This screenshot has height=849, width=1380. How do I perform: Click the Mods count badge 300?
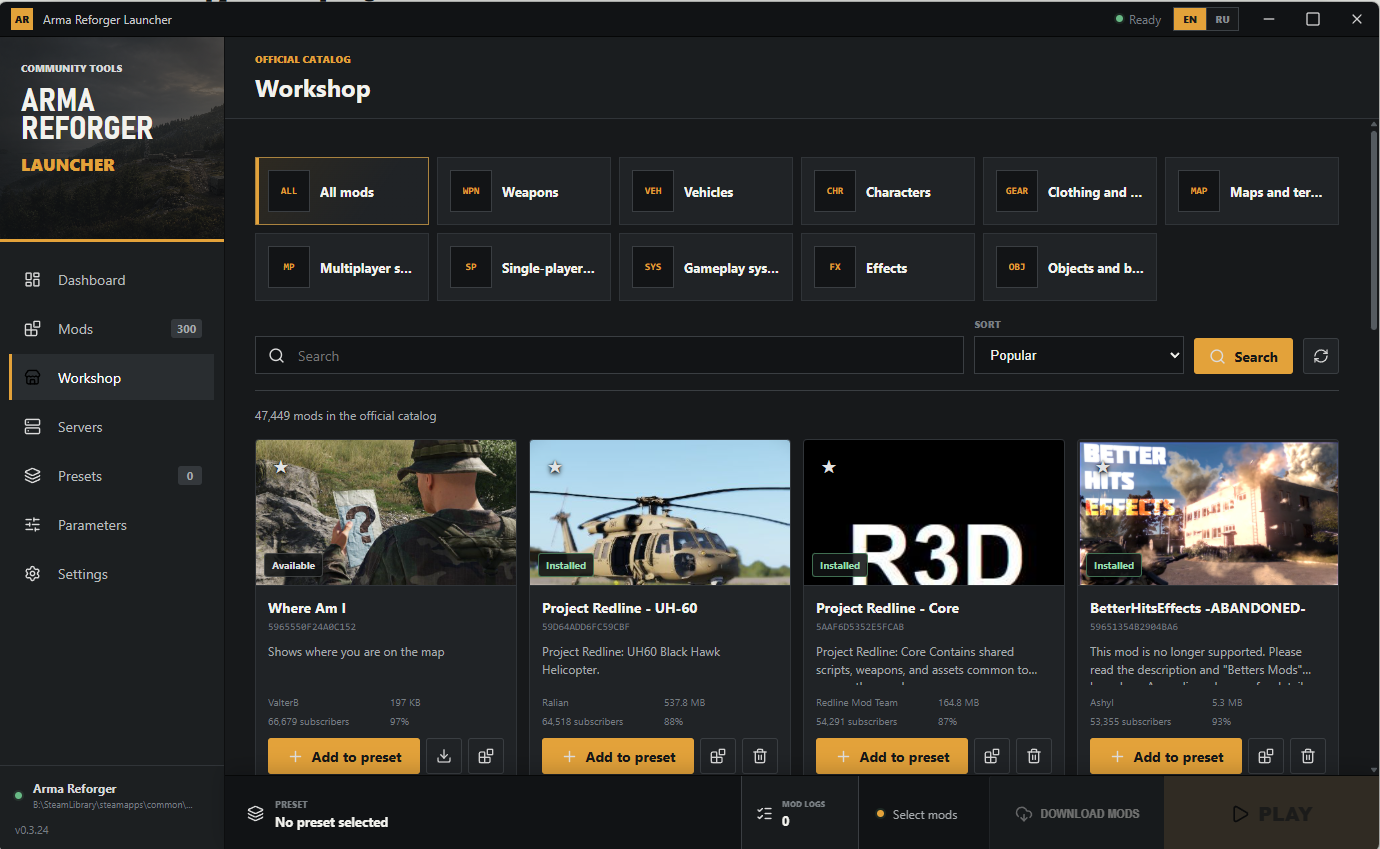[x=186, y=329]
